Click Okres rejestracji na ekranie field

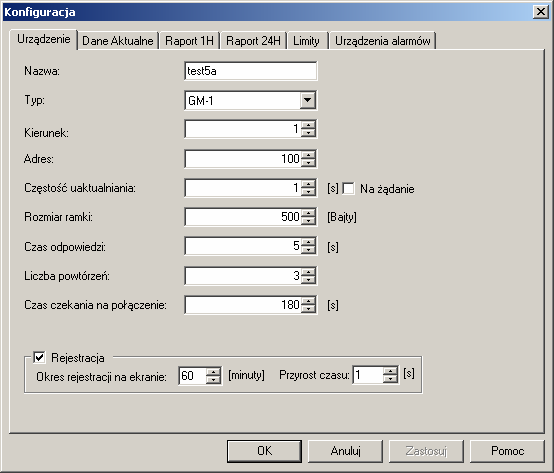click(x=192, y=375)
